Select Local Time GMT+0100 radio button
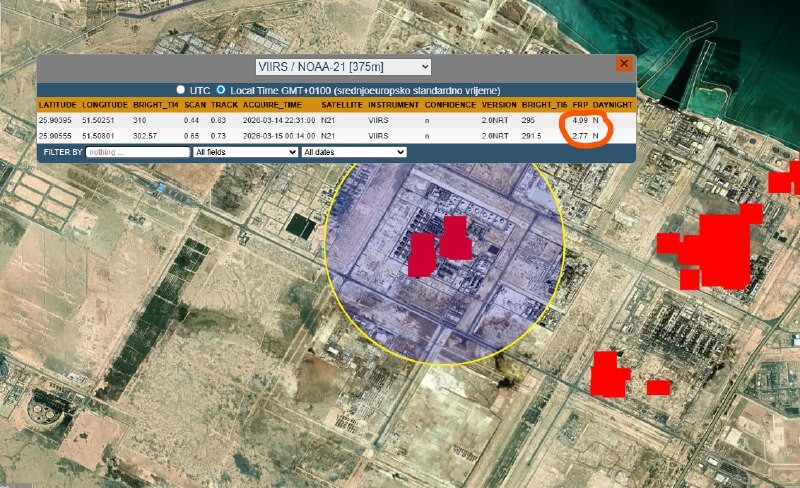800x488 pixels. (221, 90)
